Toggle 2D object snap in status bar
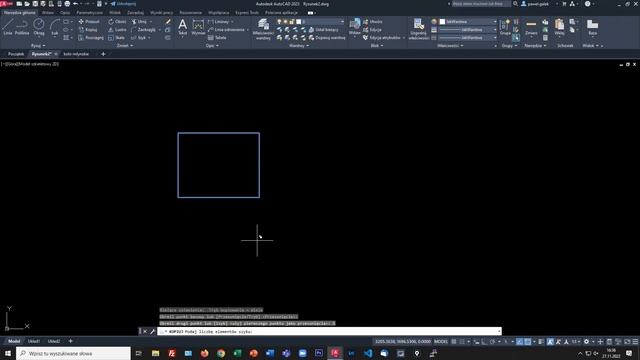Image resolution: width=640 pixels, height=360 pixels. point(528,342)
